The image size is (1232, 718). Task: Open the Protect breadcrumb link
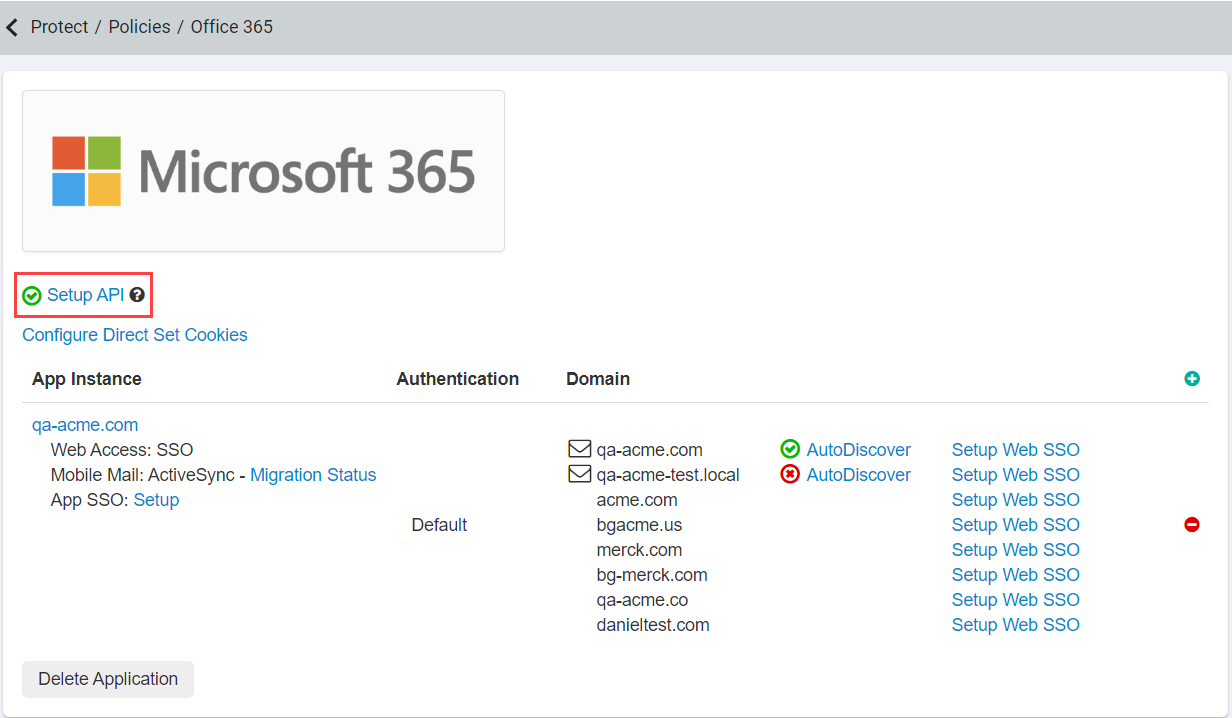tap(59, 27)
